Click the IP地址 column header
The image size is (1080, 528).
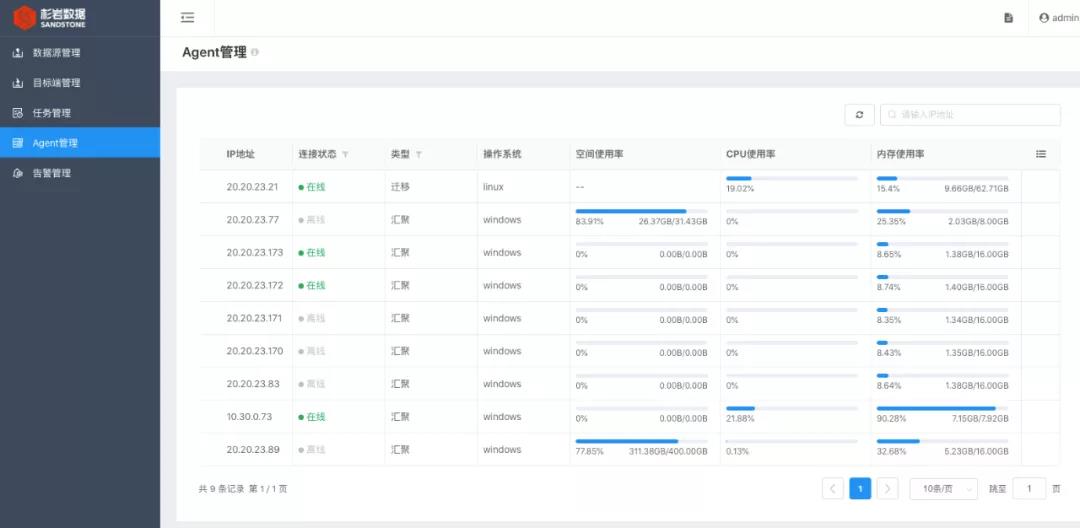coord(240,154)
